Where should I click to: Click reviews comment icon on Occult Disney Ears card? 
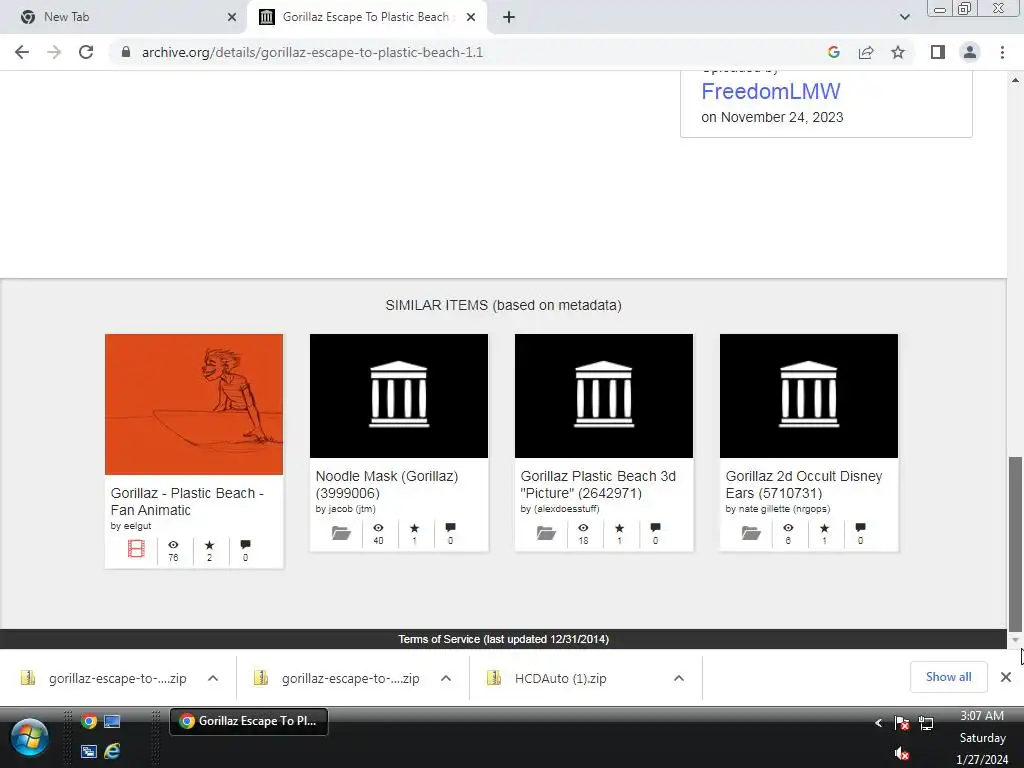pos(860,527)
